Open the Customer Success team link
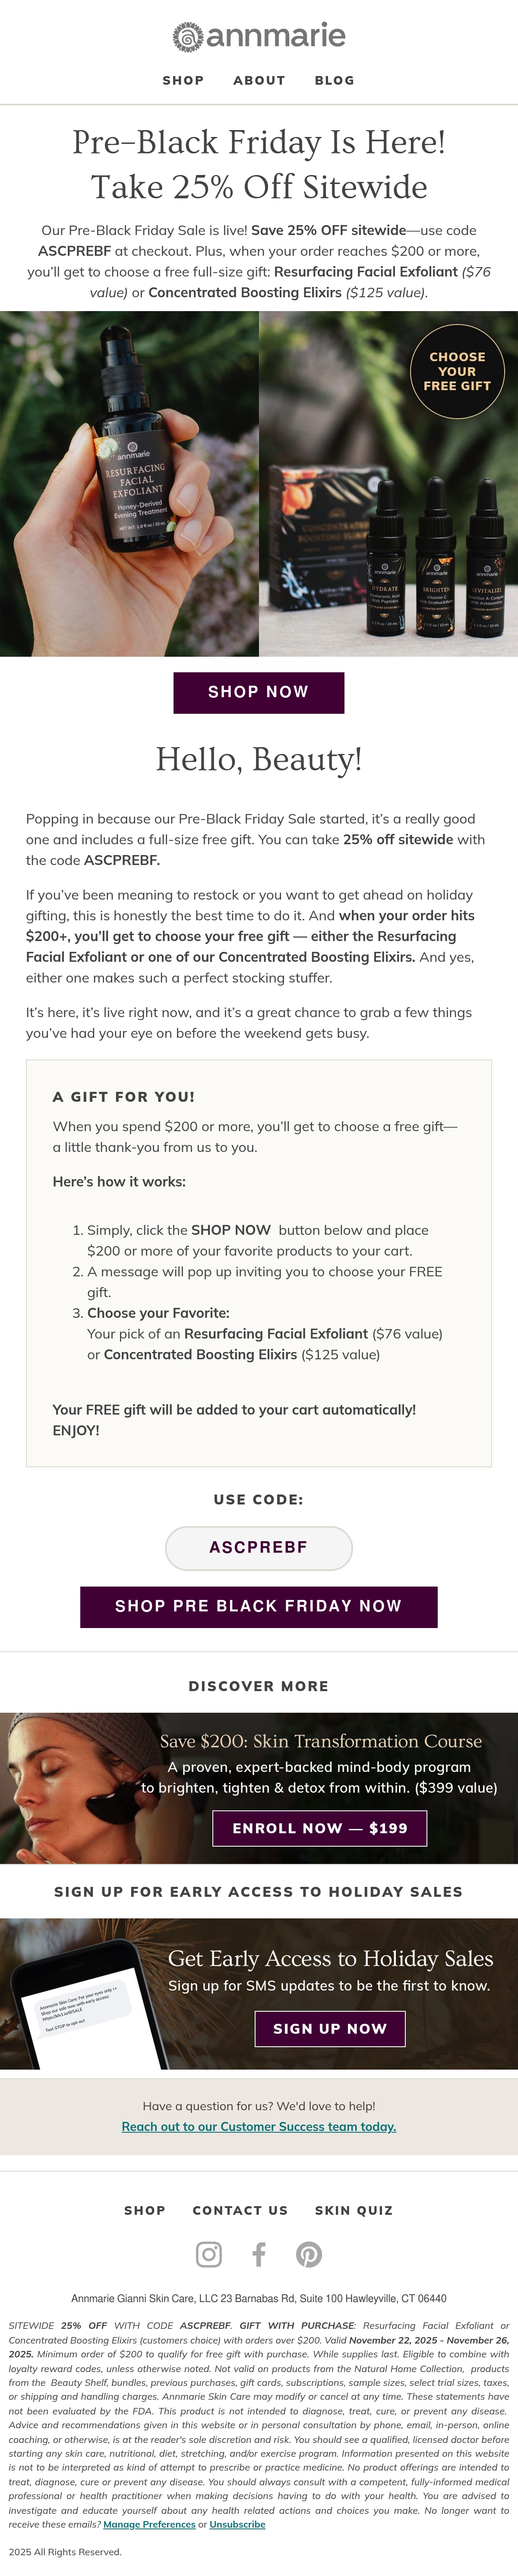The height and width of the screenshot is (2576, 518). tap(259, 2126)
